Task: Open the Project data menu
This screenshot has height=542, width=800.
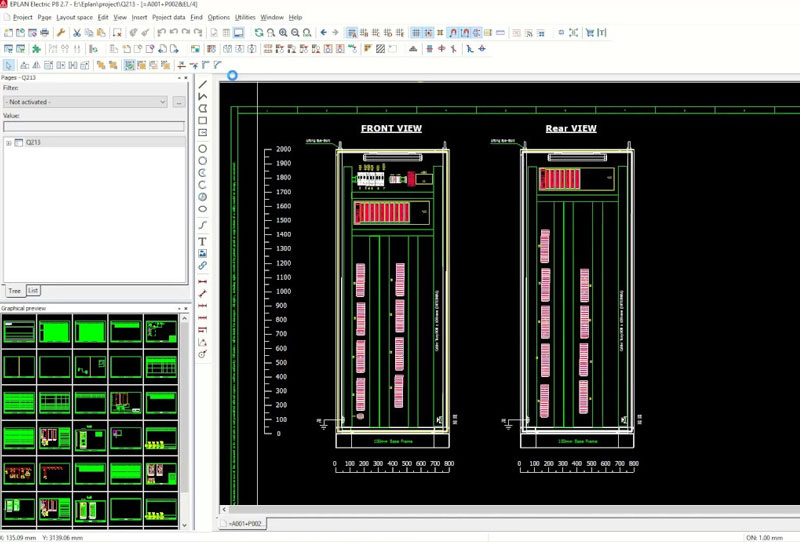Action: (168, 17)
